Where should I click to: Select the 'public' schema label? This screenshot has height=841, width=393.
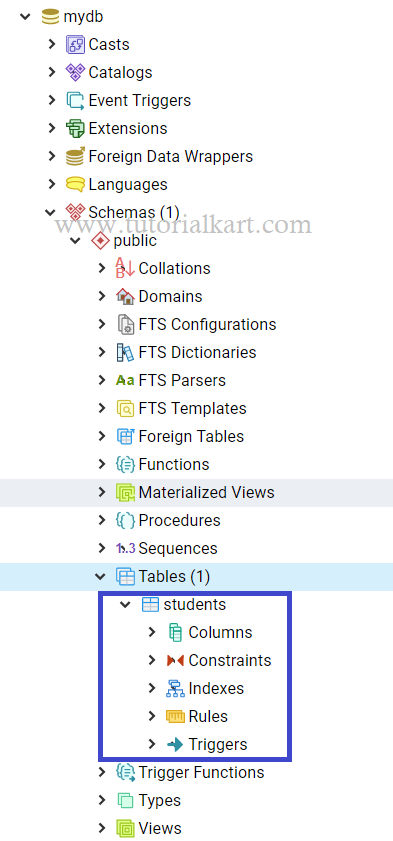coord(135,241)
